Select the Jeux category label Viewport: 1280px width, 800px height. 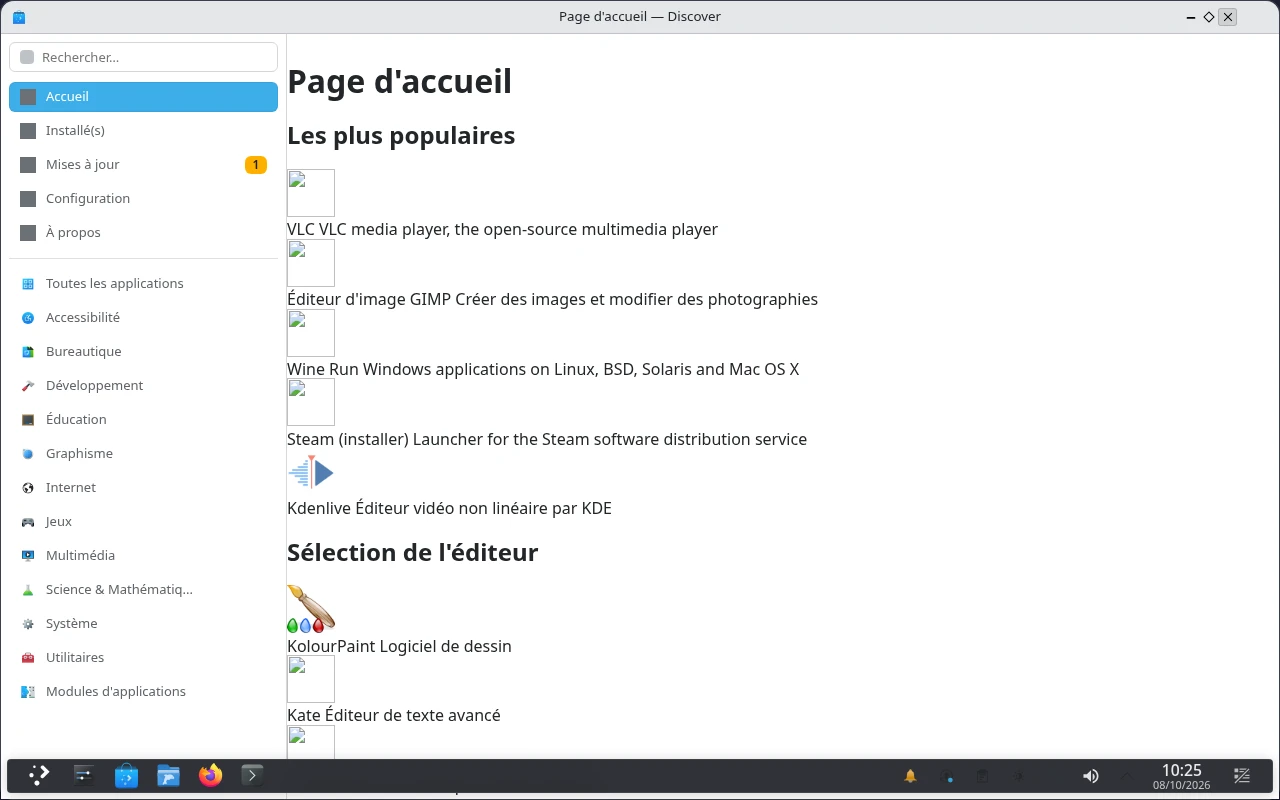59,522
